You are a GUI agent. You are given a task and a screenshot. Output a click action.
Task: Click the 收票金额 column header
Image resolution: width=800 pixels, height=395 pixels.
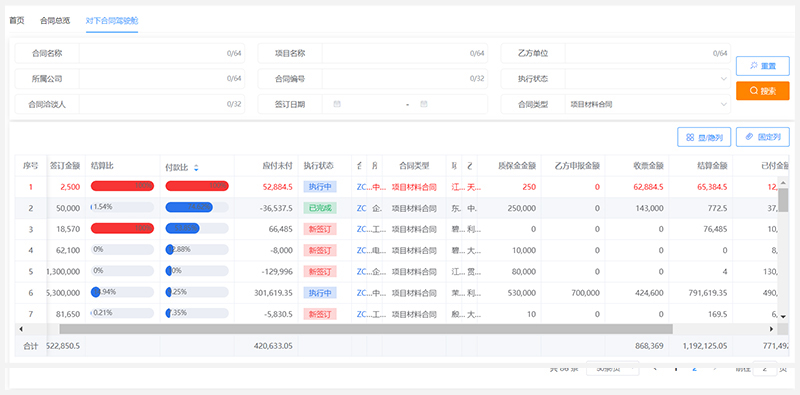[x=648, y=166]
